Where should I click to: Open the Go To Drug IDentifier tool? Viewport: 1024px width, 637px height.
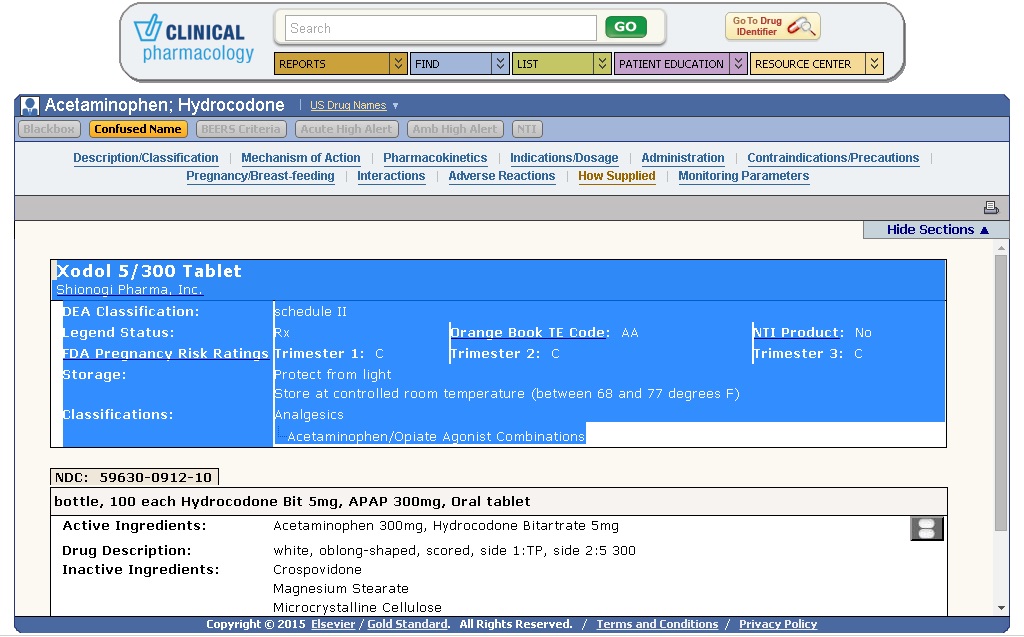point(773,26)
